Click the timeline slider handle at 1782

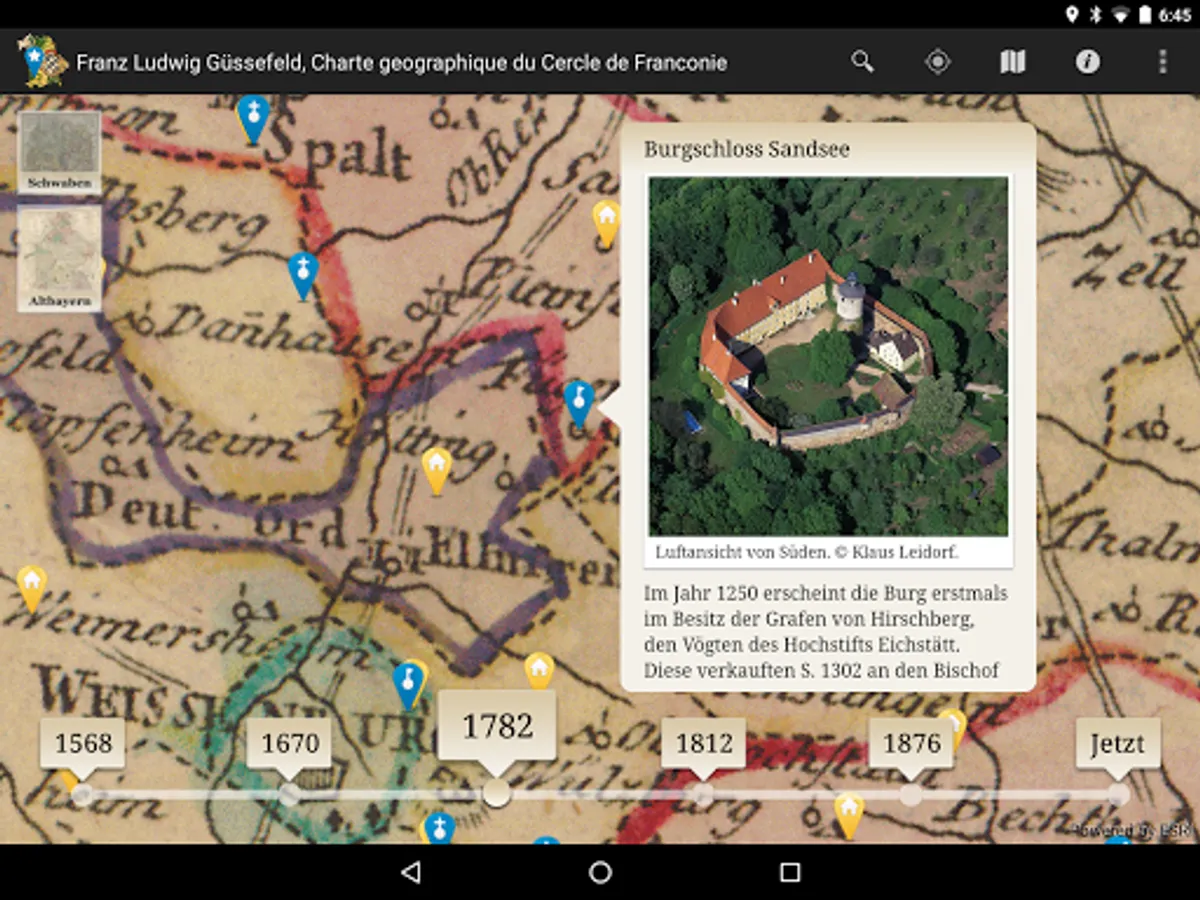[497, 795]
